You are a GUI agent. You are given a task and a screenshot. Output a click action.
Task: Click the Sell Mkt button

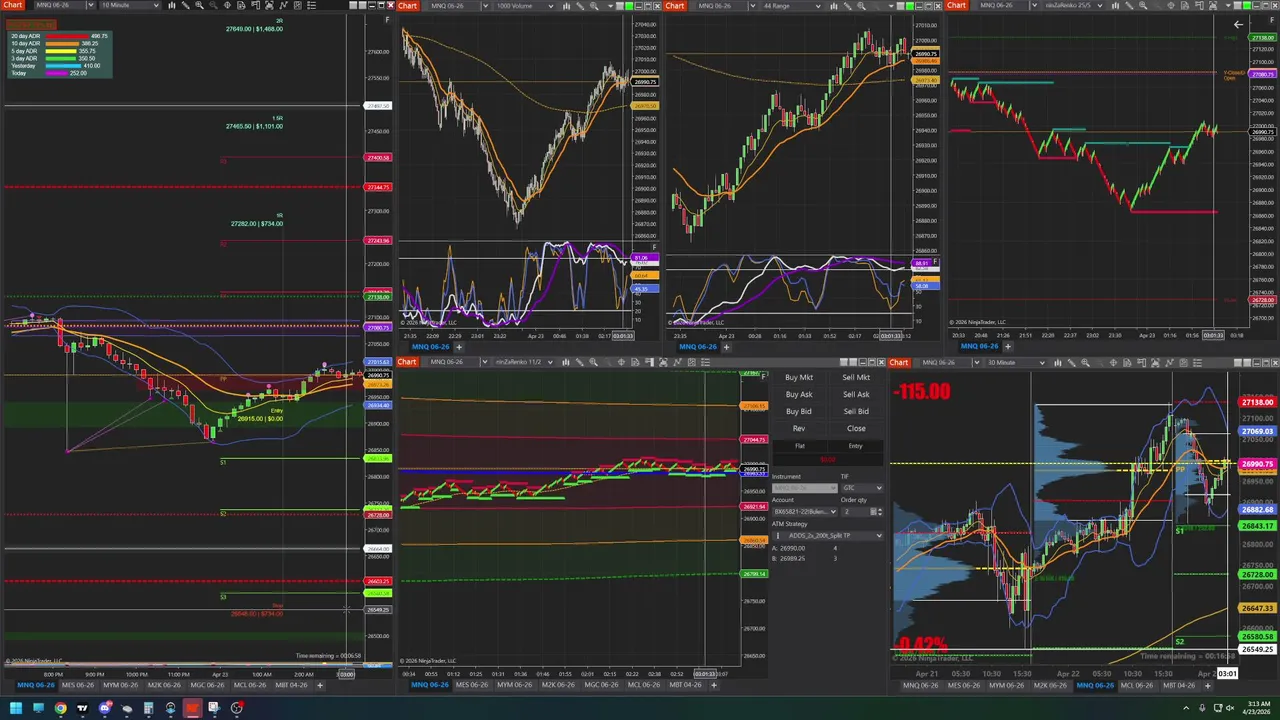click(856, 378)
